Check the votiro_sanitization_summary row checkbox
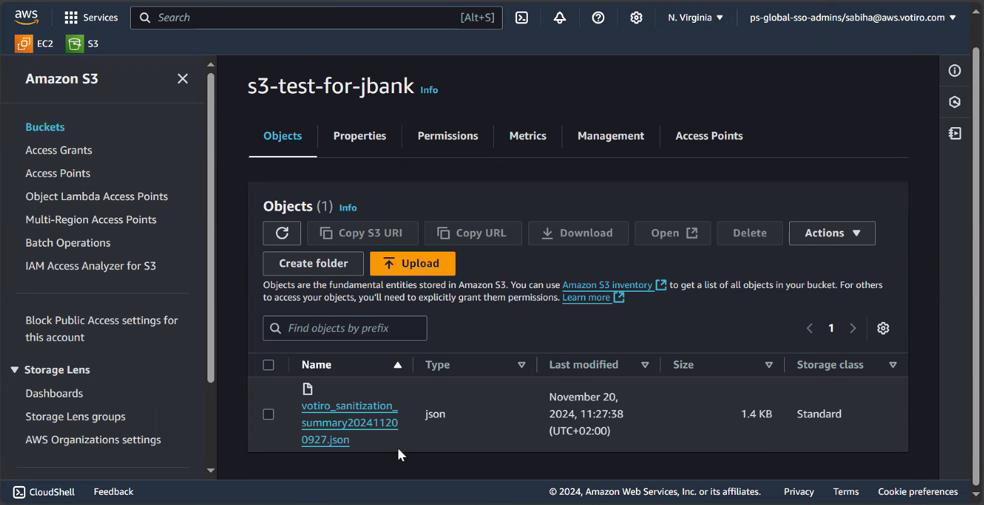984x505 pixels. tap(269, 414)
